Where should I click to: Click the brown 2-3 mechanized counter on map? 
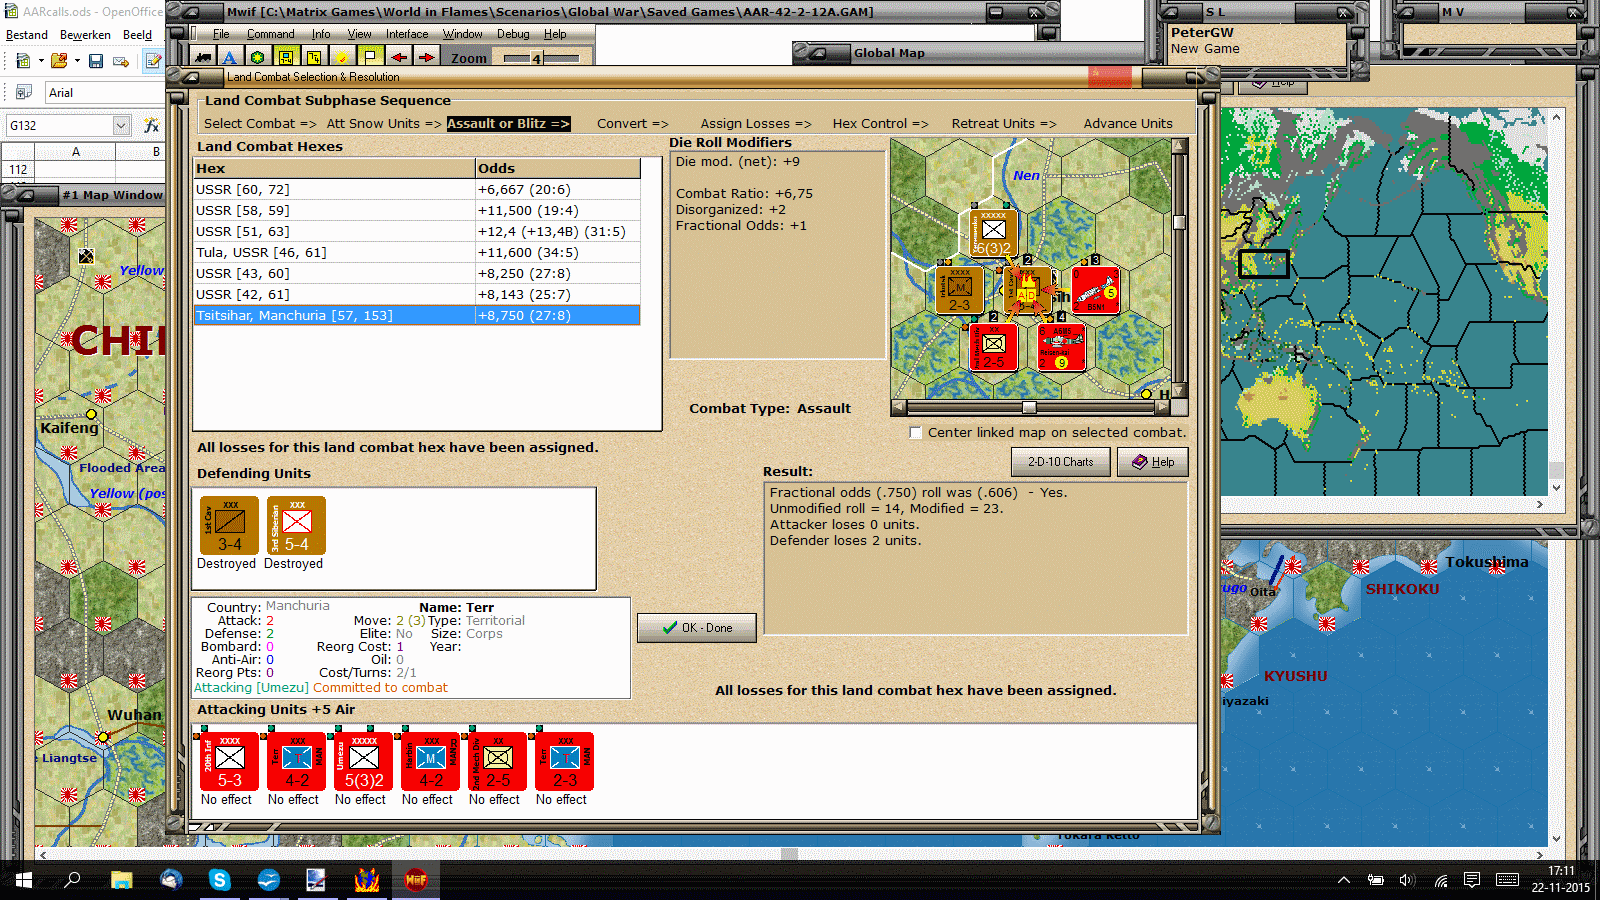pyautogui.click(x=960, y=290)
